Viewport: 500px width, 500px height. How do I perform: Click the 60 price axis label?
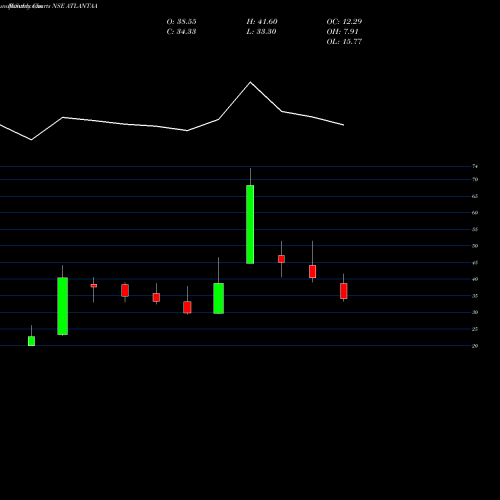pyautogui.click(x=475, y=213)
